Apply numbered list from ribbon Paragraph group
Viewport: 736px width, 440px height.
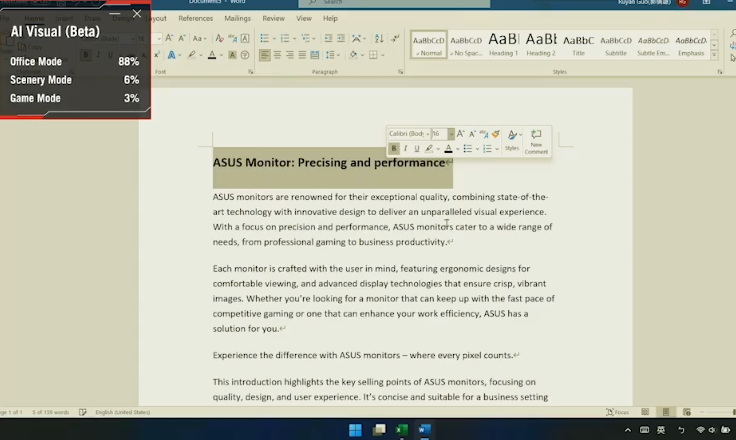coord(284,39)
